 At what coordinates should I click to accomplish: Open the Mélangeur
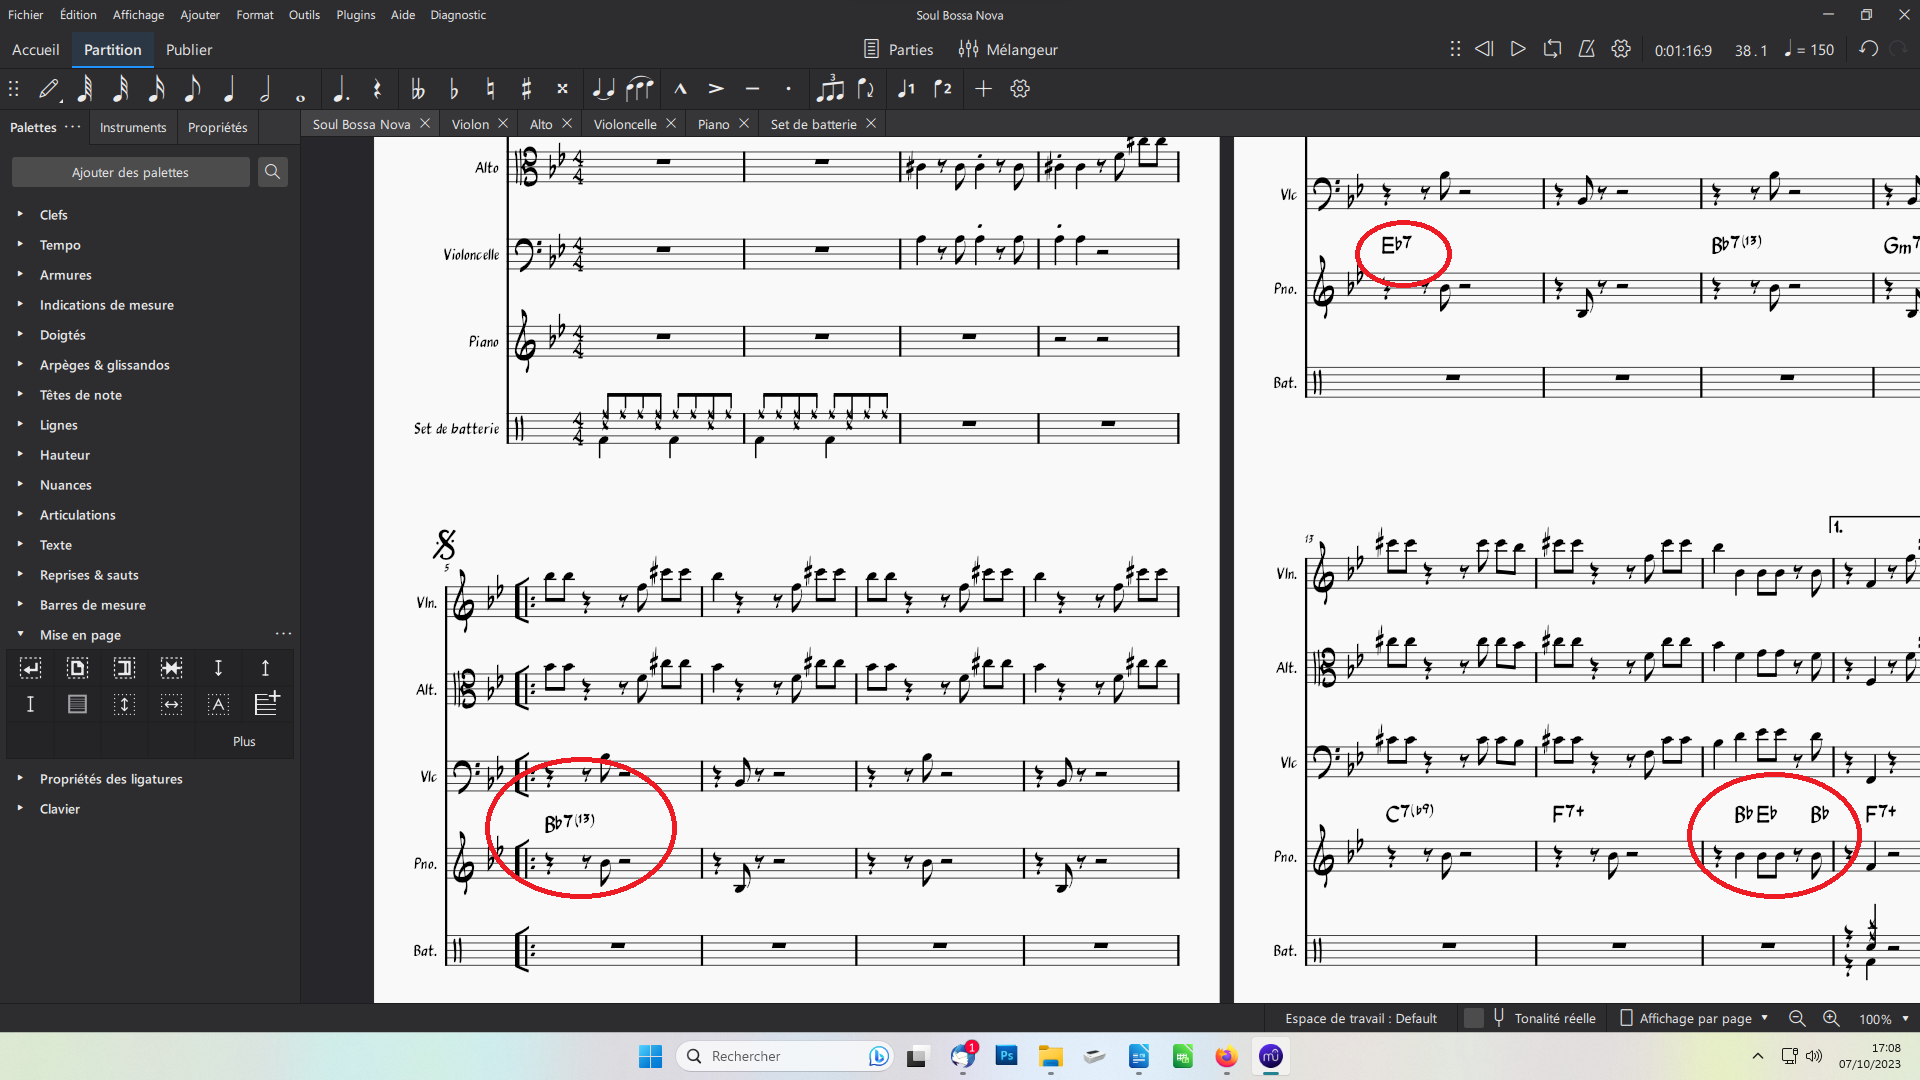[1008, 48]
